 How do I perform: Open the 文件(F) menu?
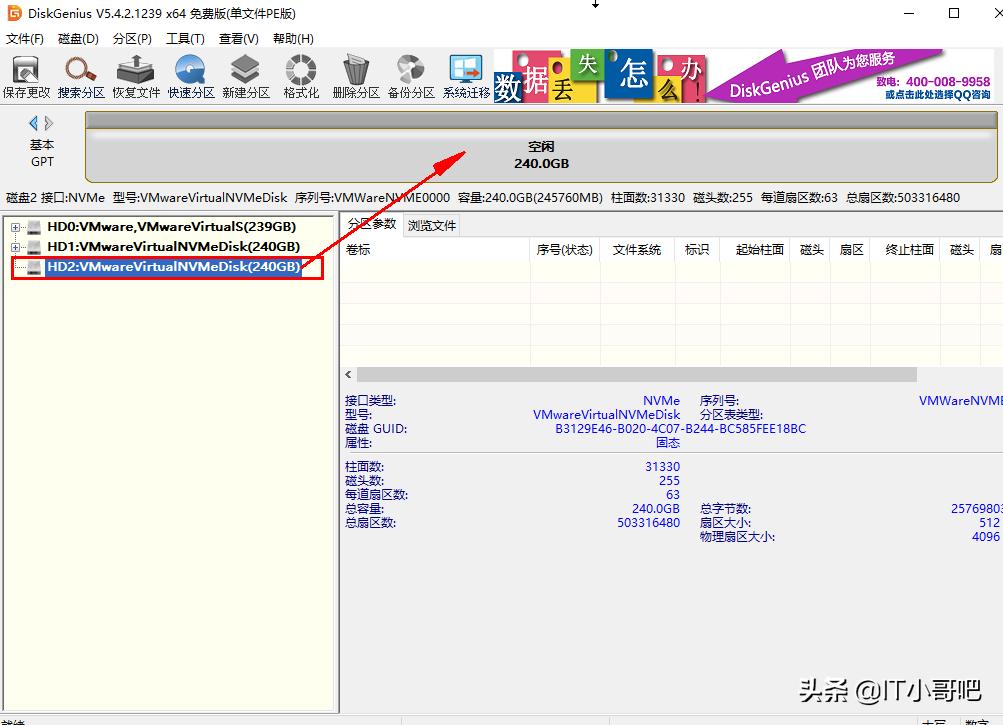point(25,39)
